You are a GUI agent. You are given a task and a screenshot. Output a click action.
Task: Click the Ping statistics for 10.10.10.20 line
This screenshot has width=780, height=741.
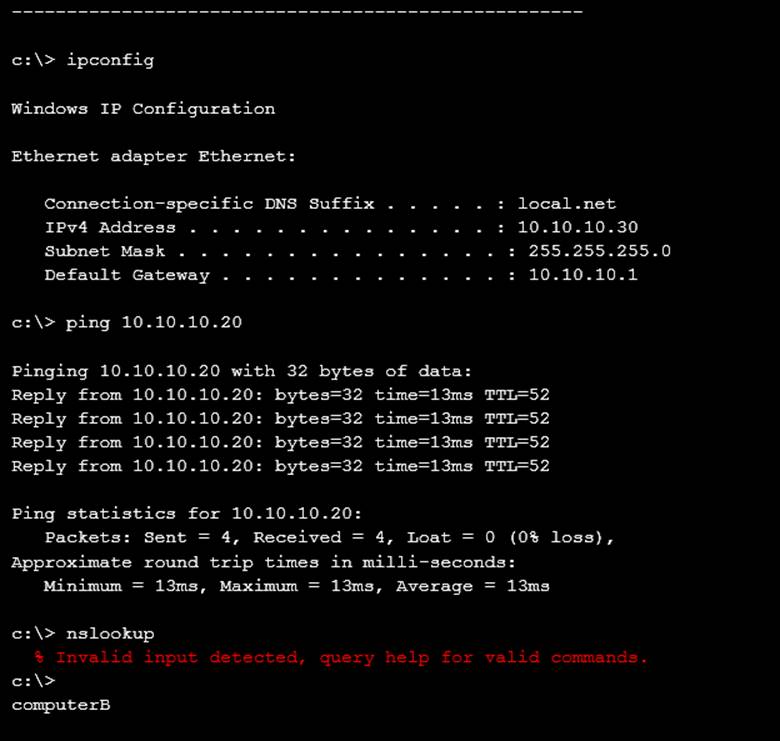pos(187,513)
